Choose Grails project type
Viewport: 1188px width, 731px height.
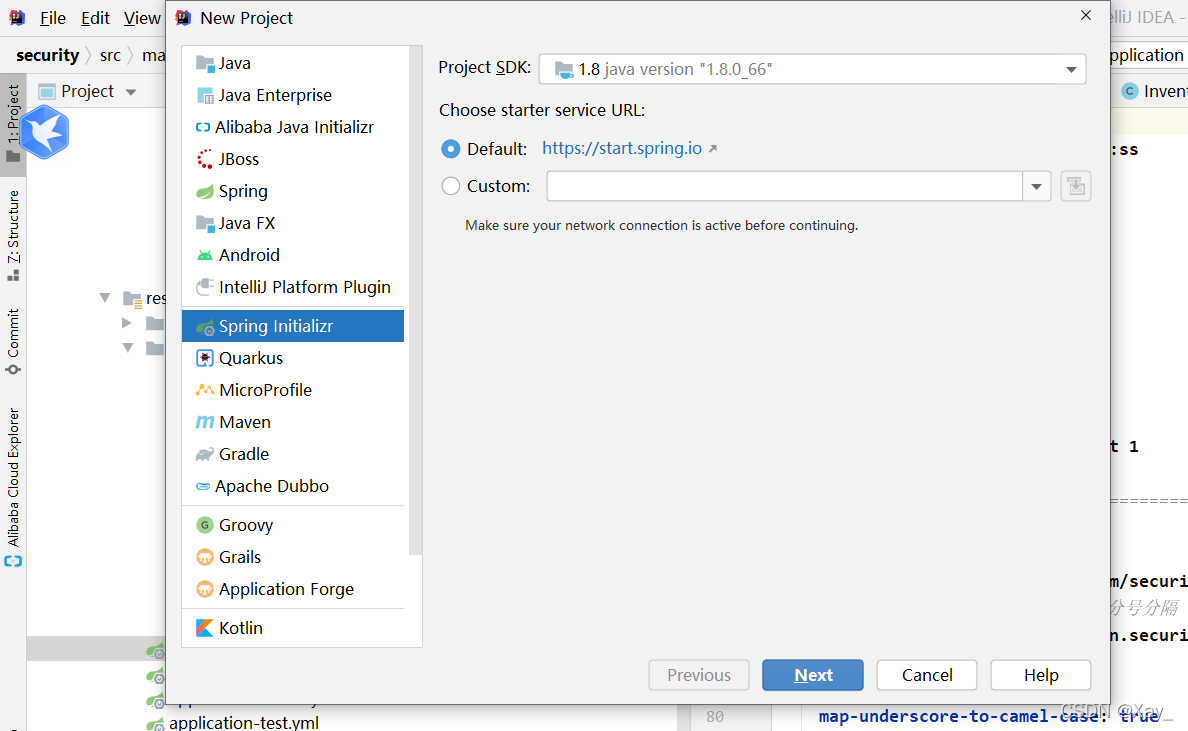[292, 557]
